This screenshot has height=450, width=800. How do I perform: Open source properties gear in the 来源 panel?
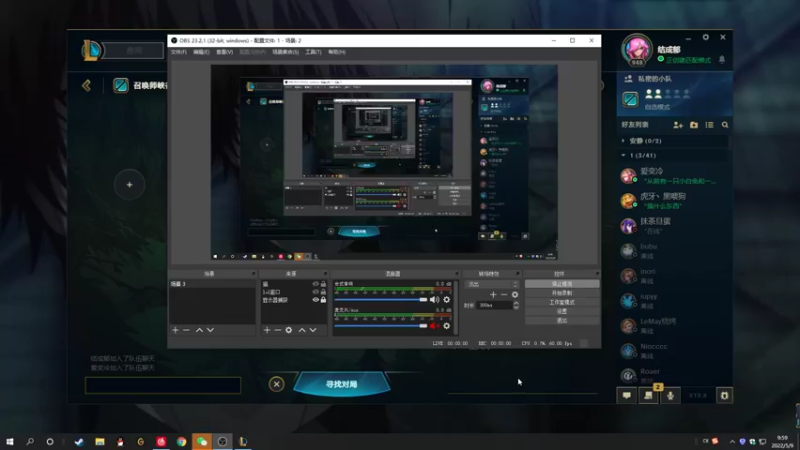pos(289,330)
